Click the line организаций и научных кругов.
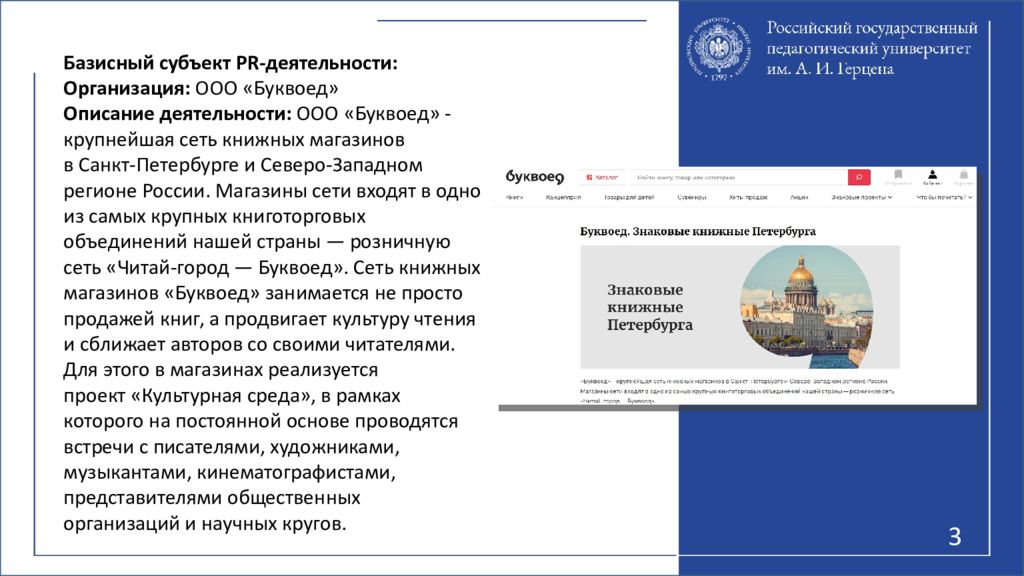The width and height of the screenshot is (1024, 576). click(204, 524)
